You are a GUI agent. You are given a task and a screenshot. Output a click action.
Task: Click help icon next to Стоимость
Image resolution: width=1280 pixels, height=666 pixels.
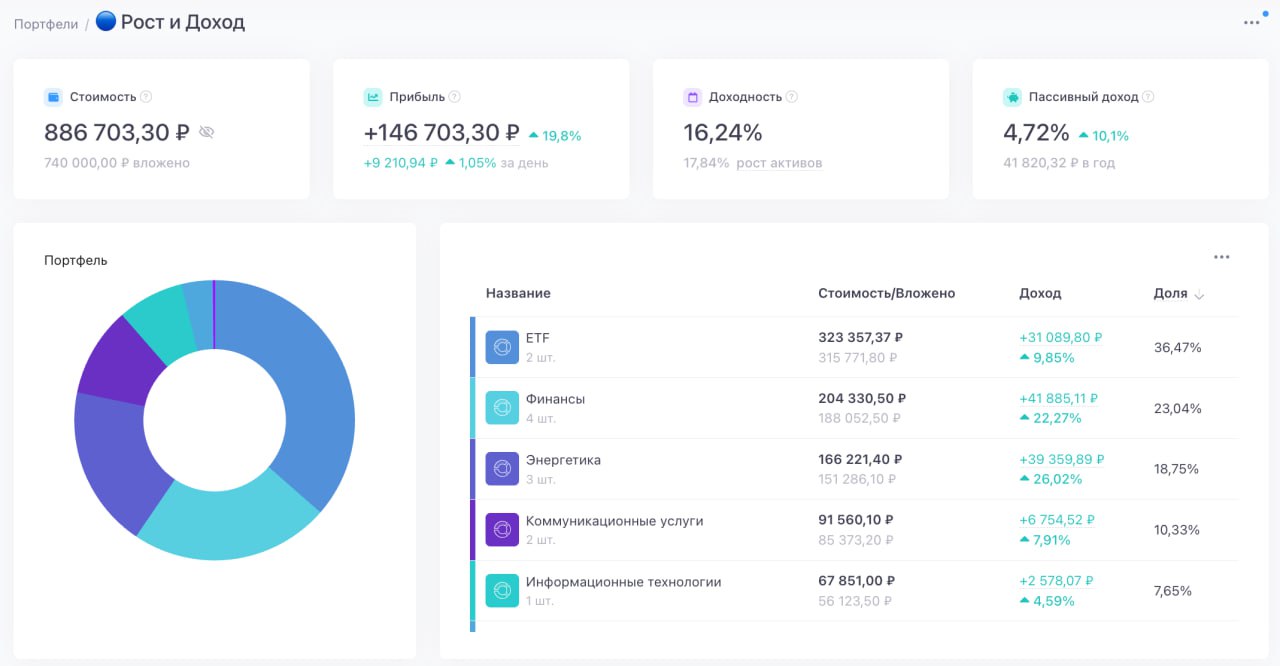click(146, 97)
